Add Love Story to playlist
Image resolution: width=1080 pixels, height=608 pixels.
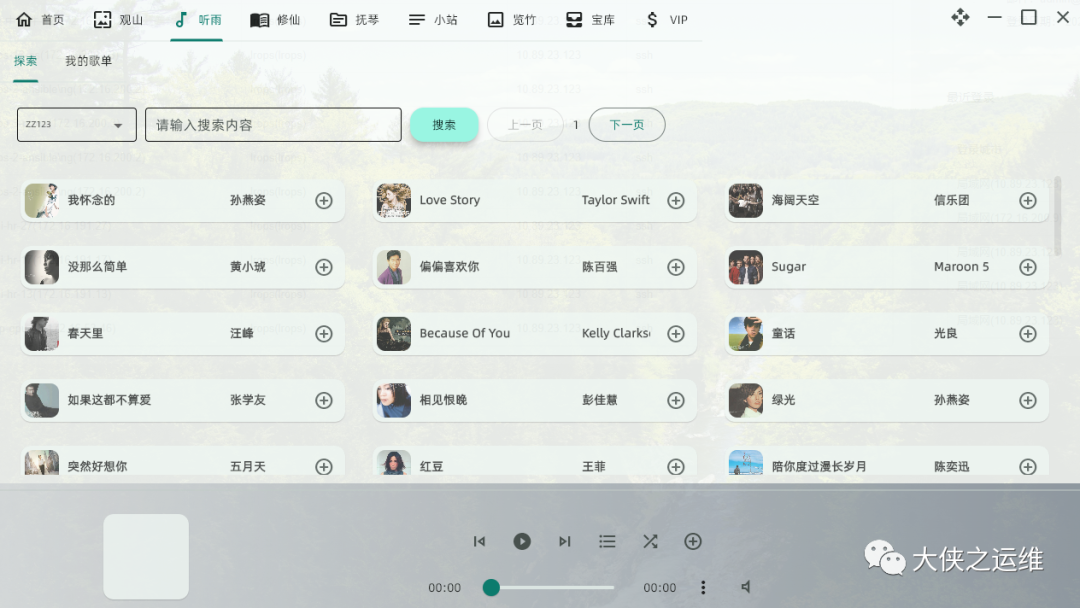(x=676, y=200)
